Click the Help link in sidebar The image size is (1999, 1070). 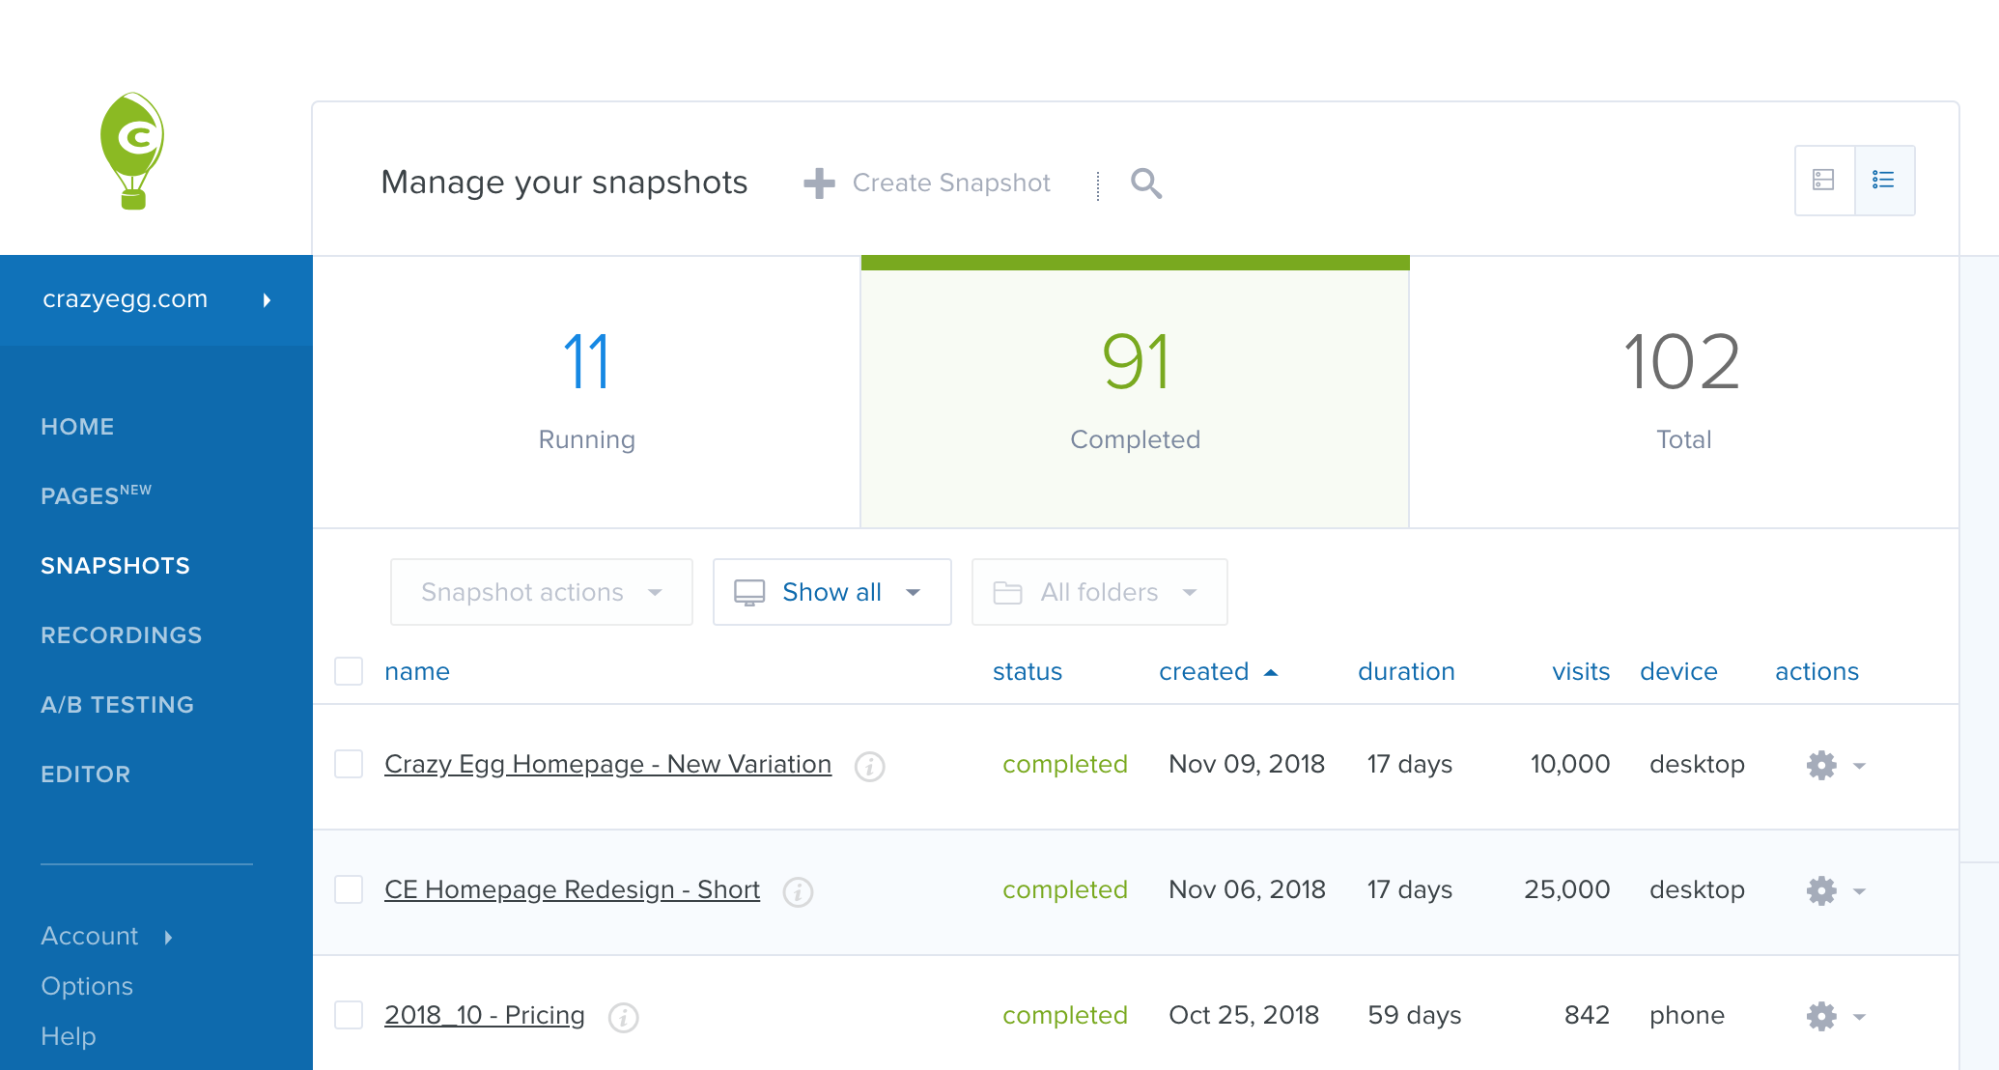(68, 1036)
